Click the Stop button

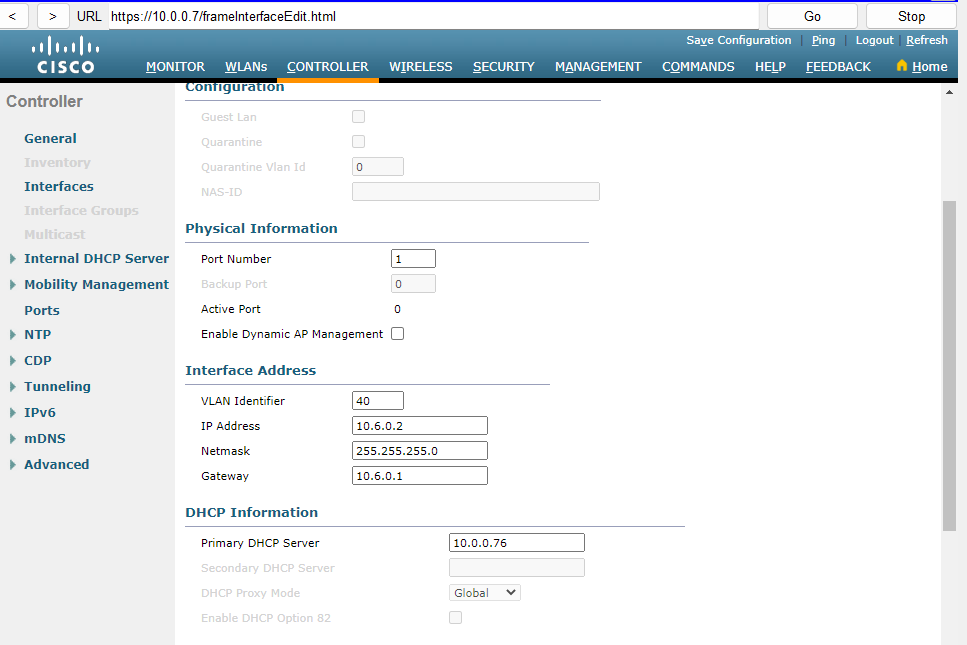click(x=911, y=16)
